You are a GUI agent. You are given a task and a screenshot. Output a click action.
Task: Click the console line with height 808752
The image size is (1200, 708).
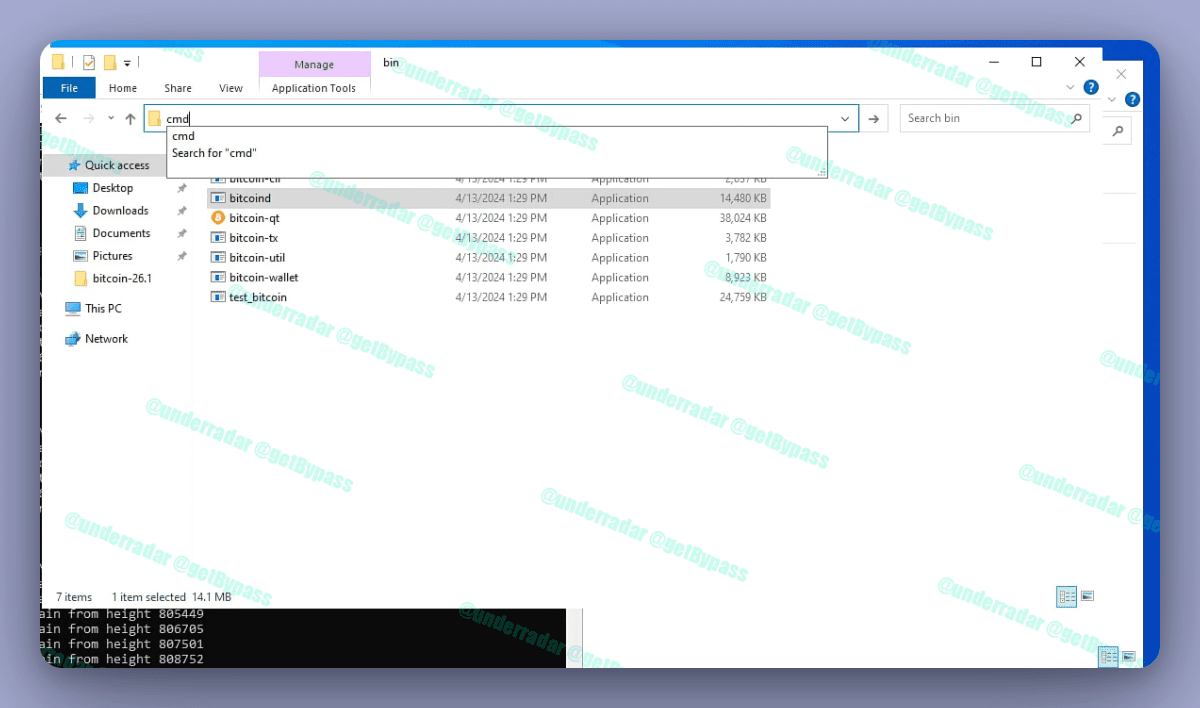(122, 659)
